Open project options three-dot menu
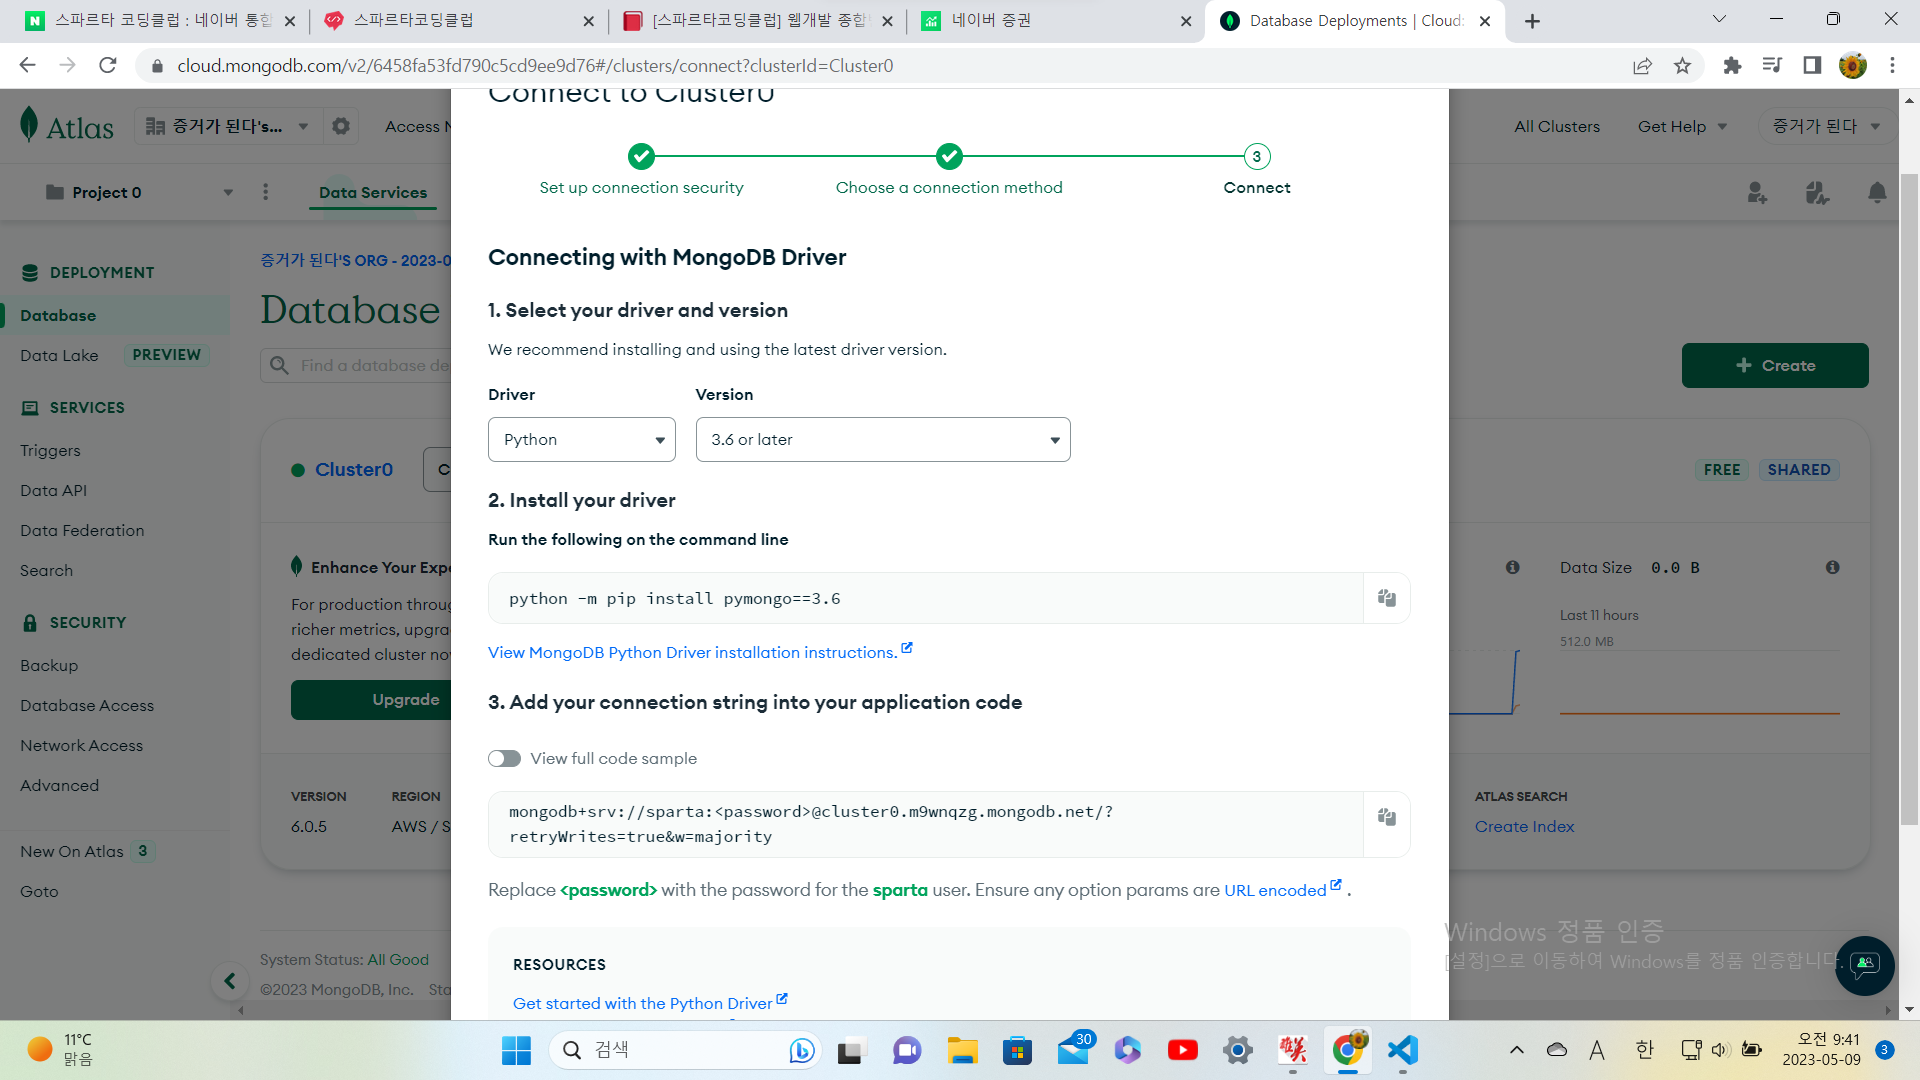This screenshot has height=1080, width=1920. pyautogui.click(x=265, y=192)
